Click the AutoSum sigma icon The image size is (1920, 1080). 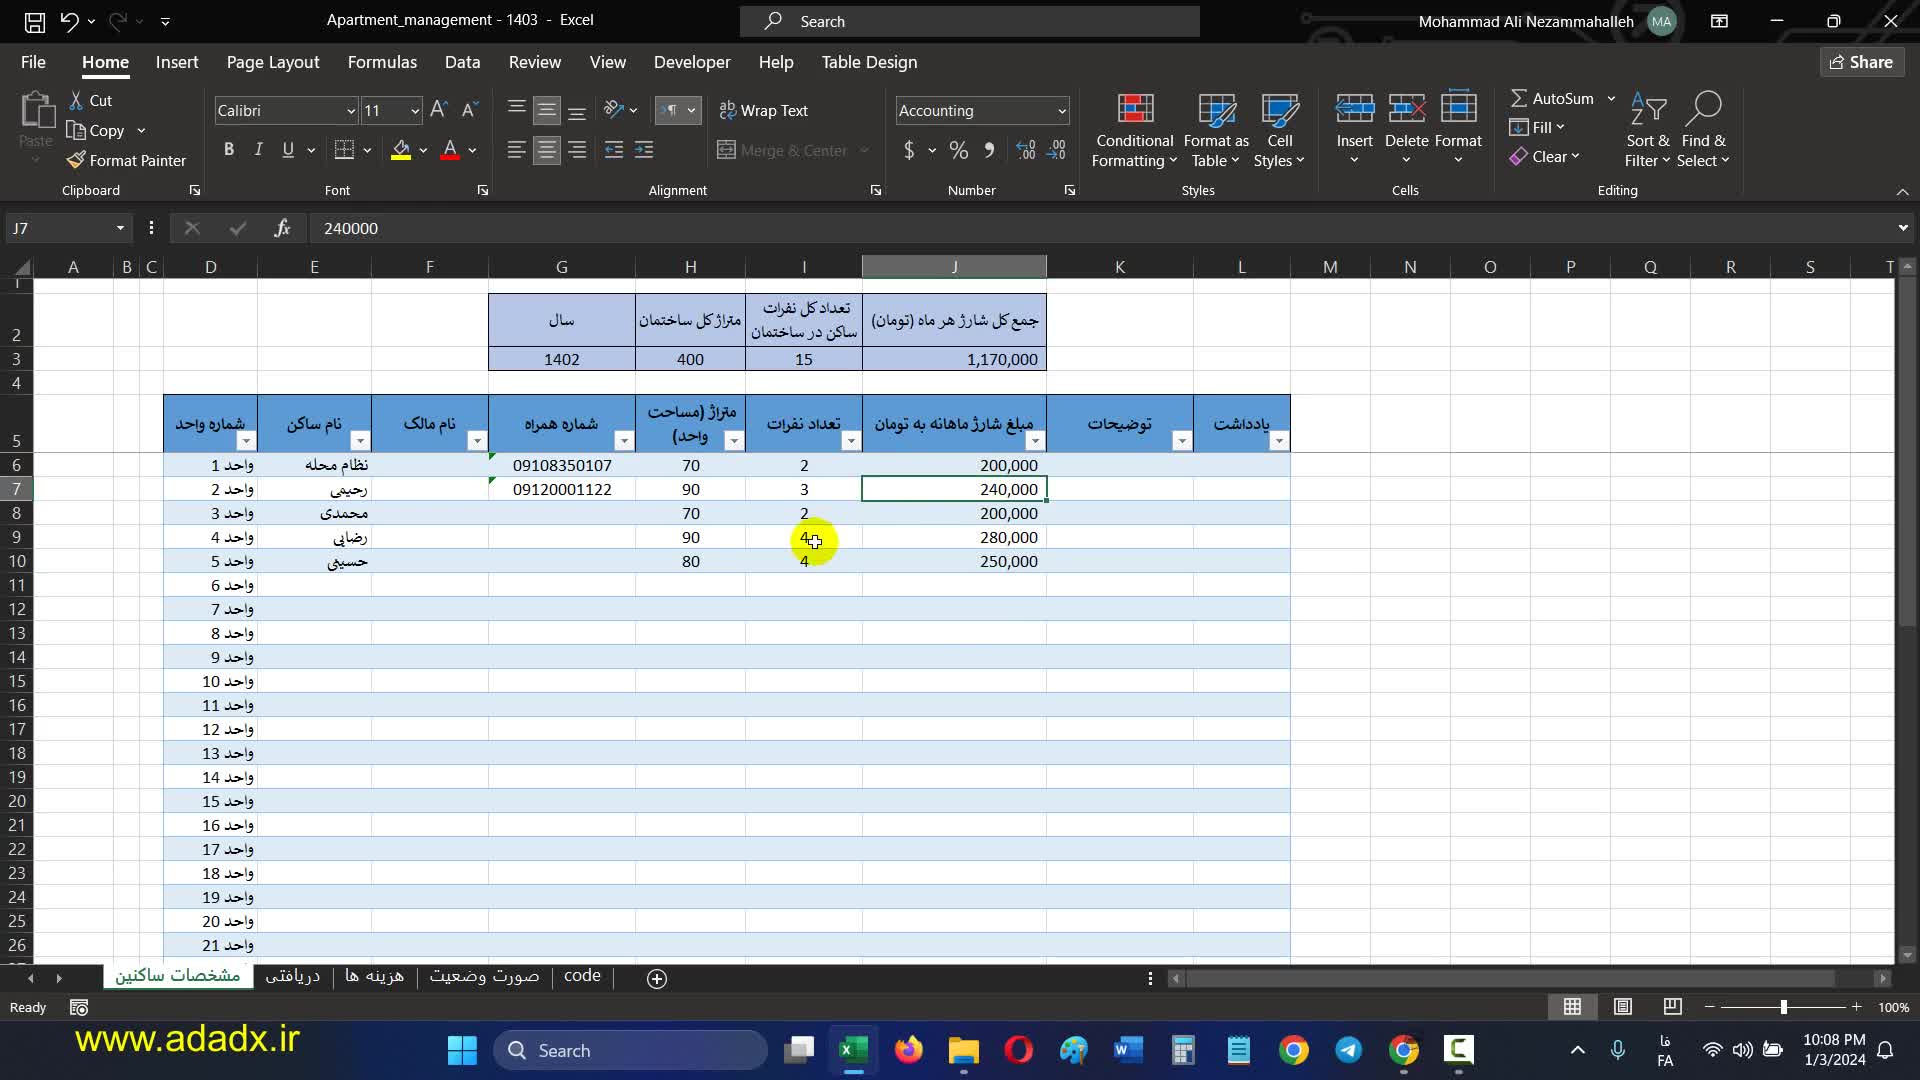pyautogui.click(x=1518, y=98)
